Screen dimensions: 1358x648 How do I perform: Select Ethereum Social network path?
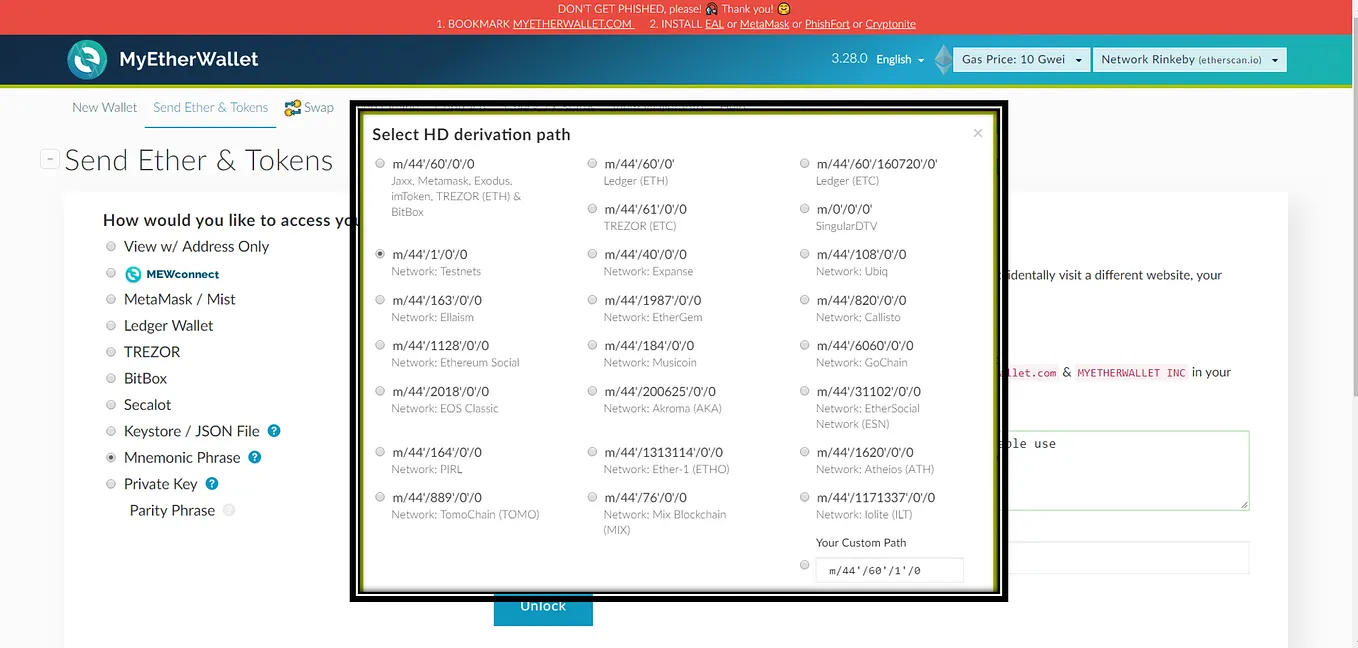point(379,345)
